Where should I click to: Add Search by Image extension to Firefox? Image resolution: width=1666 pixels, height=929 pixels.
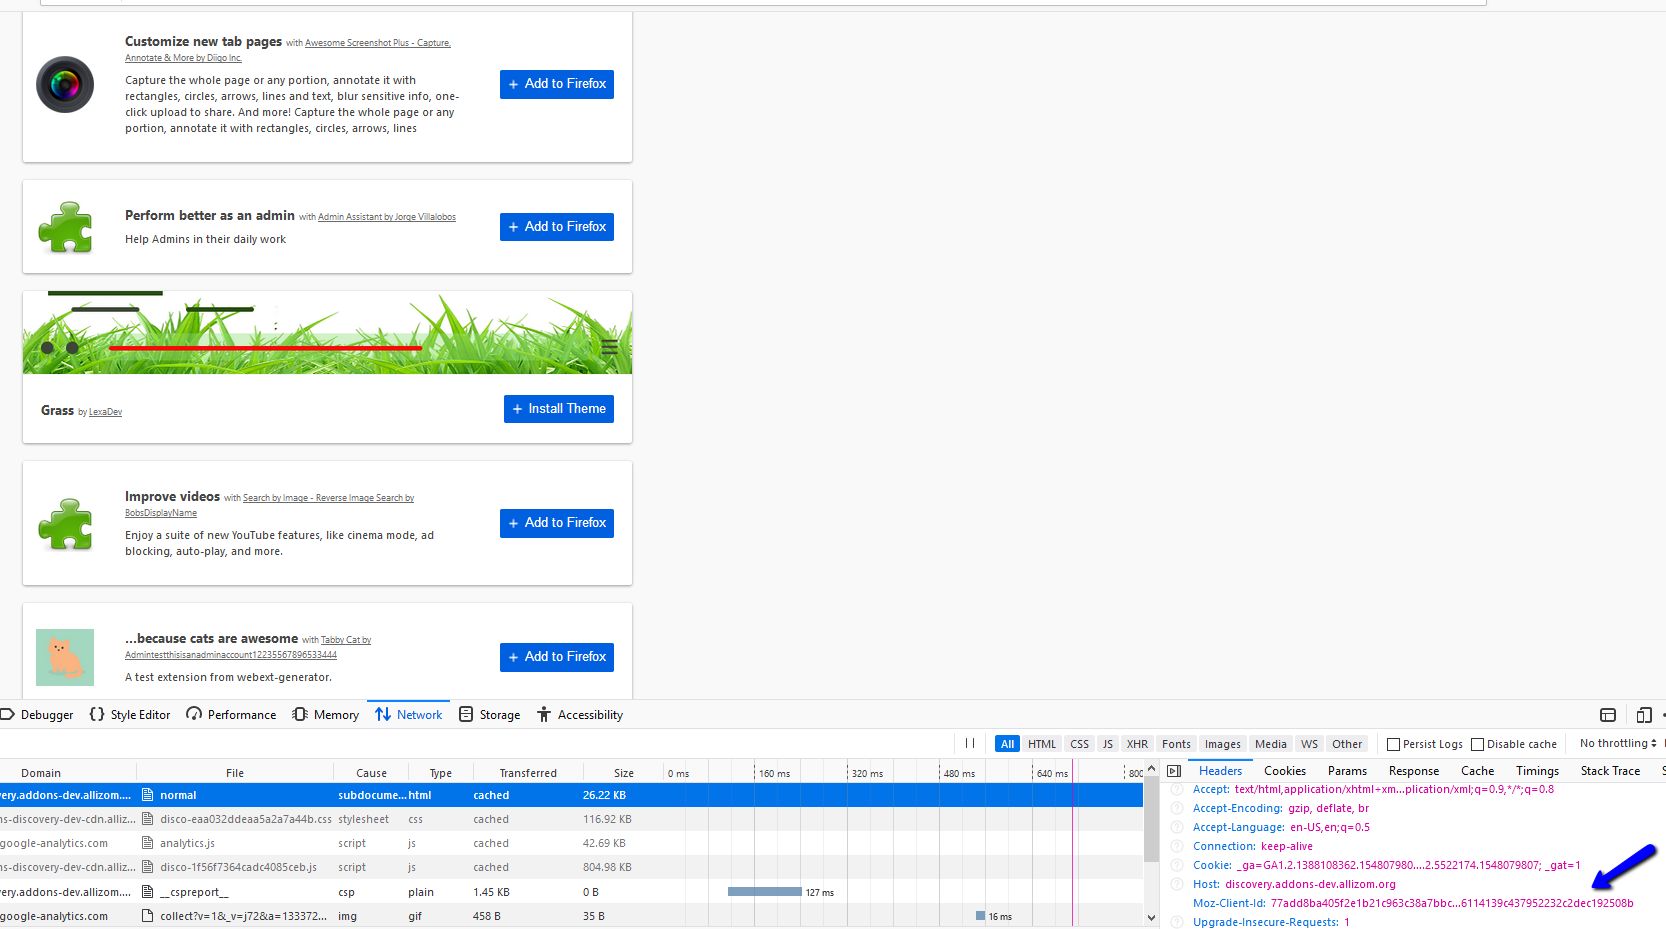coord(557,523)
